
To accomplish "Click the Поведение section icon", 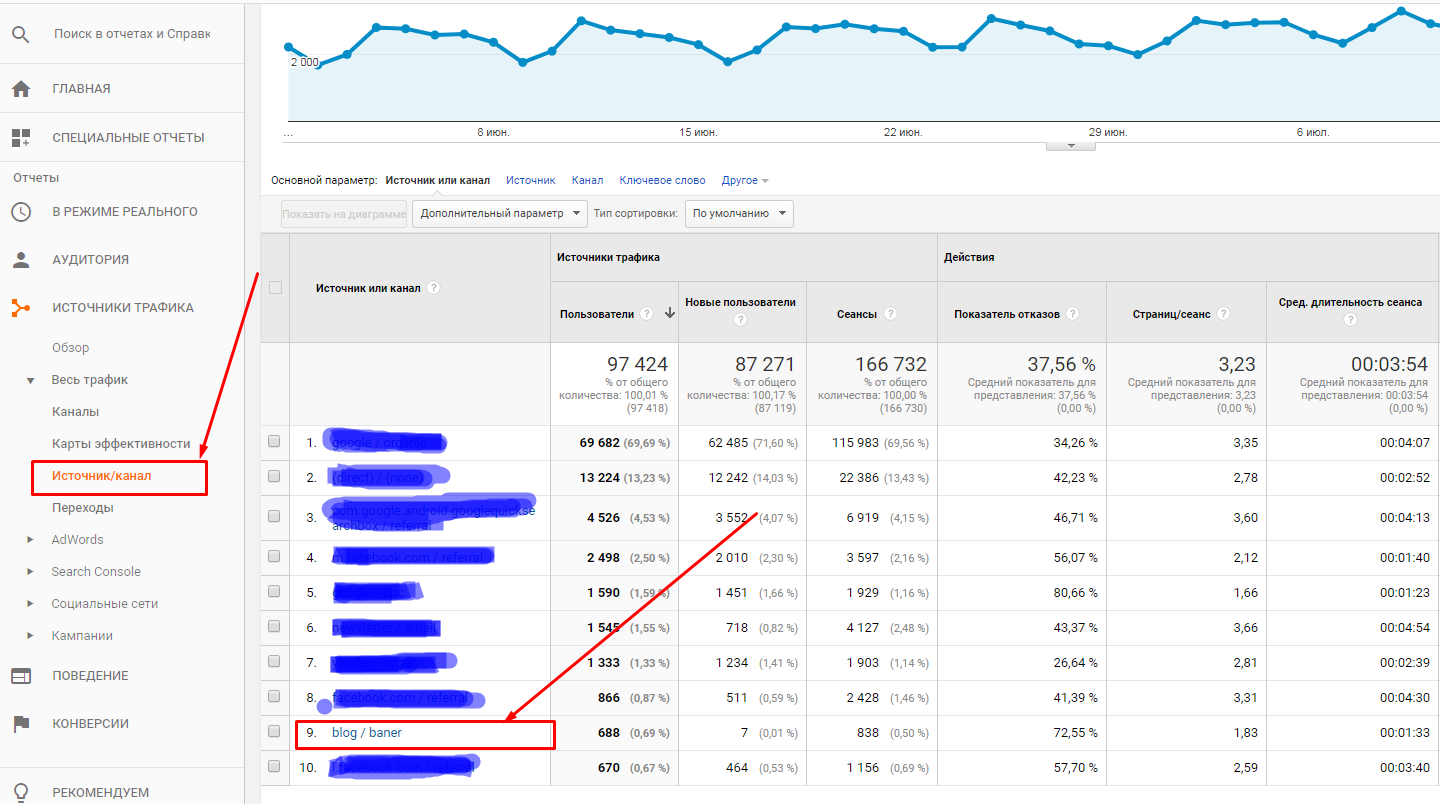I will click(x=21, y=676).
